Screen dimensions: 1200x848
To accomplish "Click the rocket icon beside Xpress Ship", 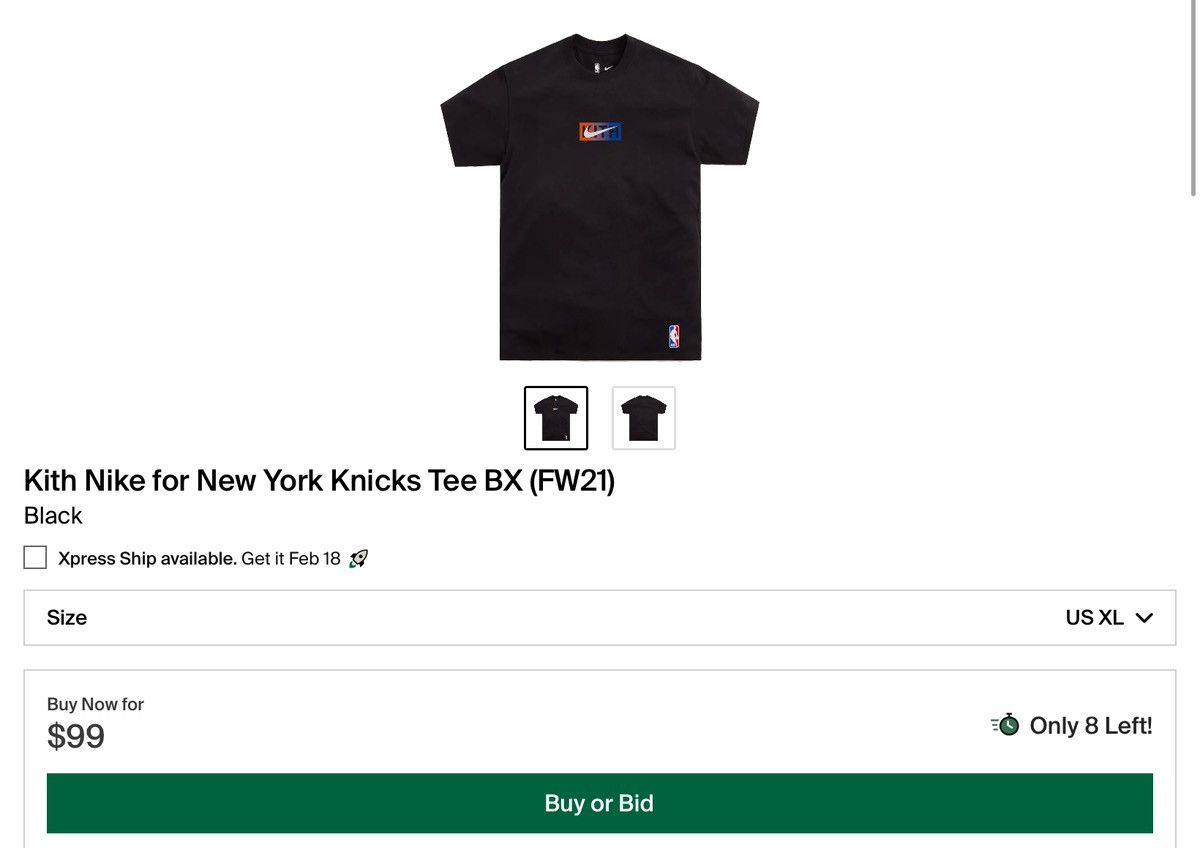I will pyautogui.click(x=358, y=559).
